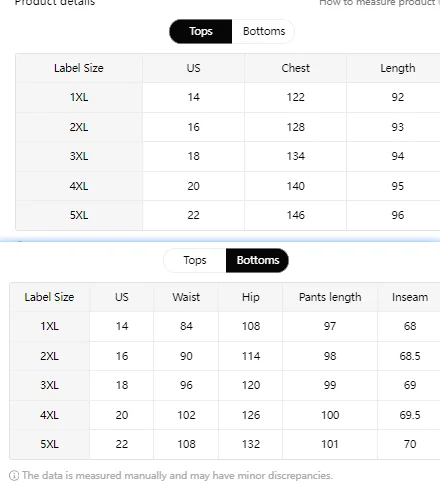Click the Chest column header

tap(295, 68)
